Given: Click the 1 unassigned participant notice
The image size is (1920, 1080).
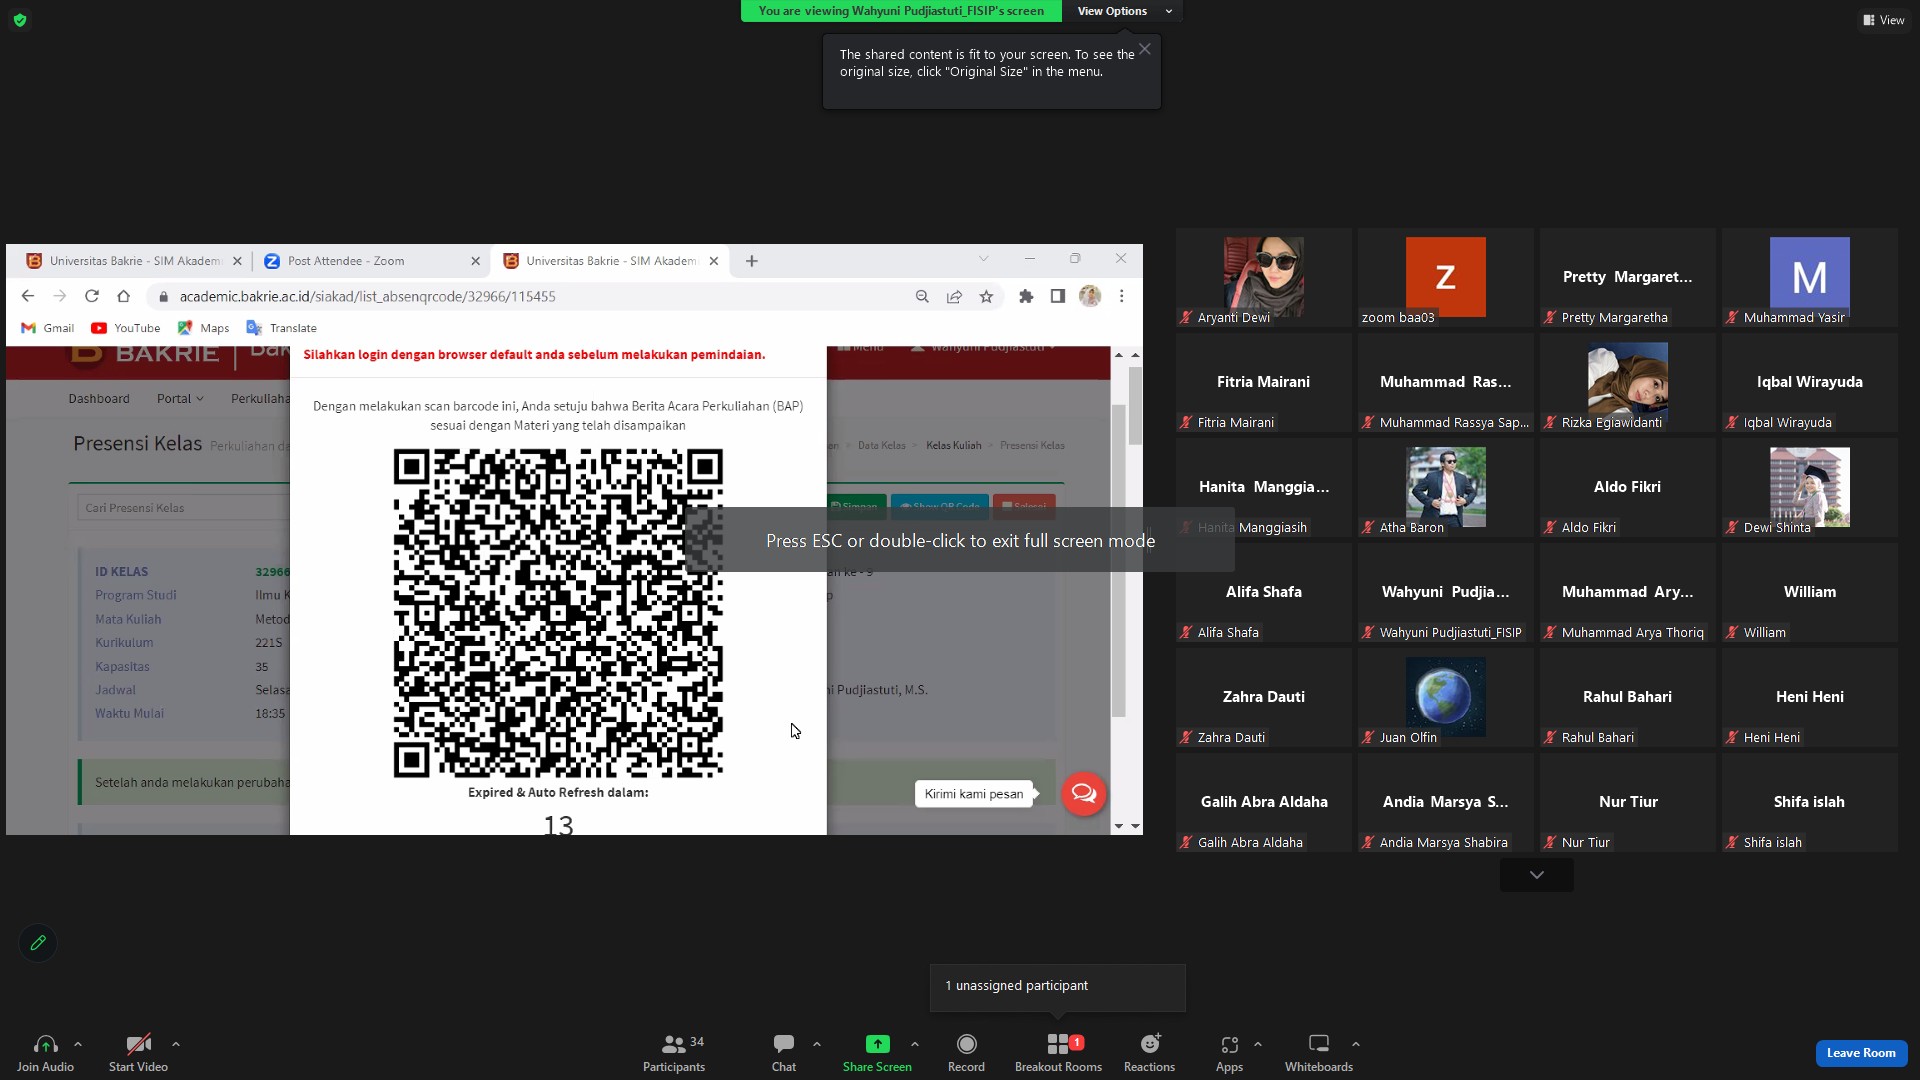Looking at the screenshot, I should tap(1058, 987).
